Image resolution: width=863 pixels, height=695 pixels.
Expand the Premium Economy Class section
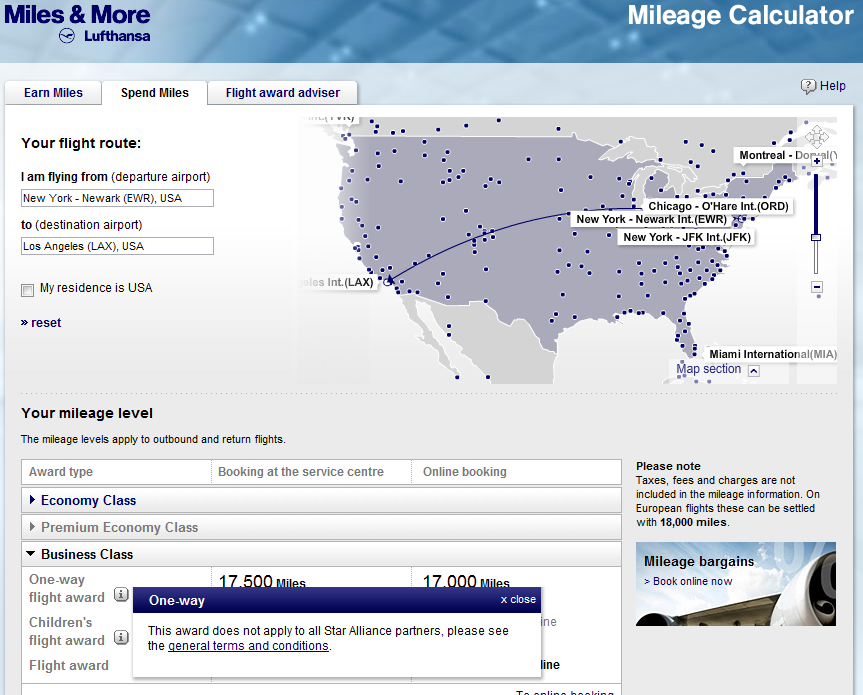pyautogui.click(x=119, y=527)
